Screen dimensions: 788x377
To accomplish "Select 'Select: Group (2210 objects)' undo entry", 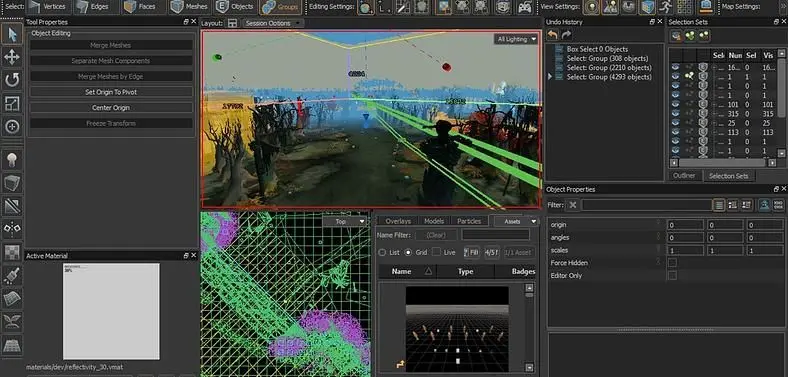I will (x=609, y=67).
